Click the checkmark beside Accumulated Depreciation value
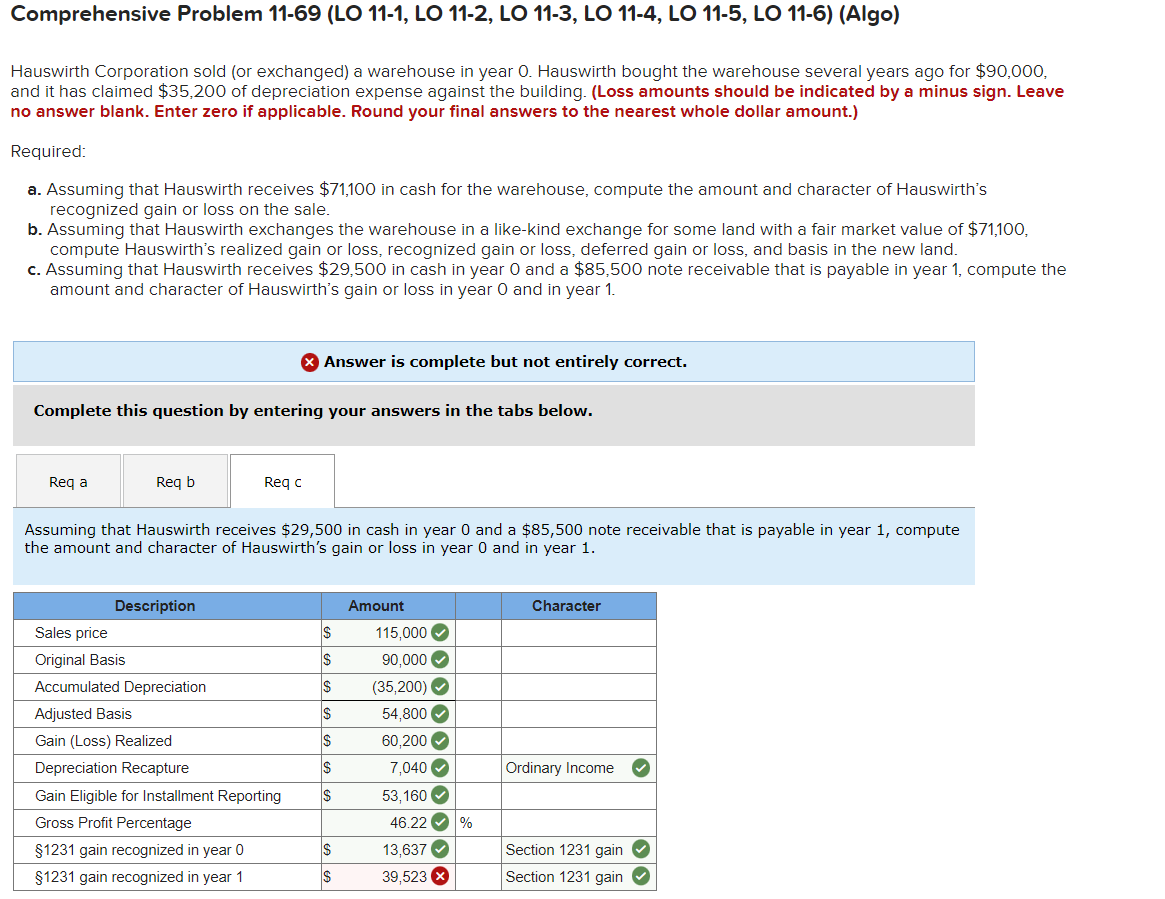This screenshot has width=1165, height=899. click(442, 687)
